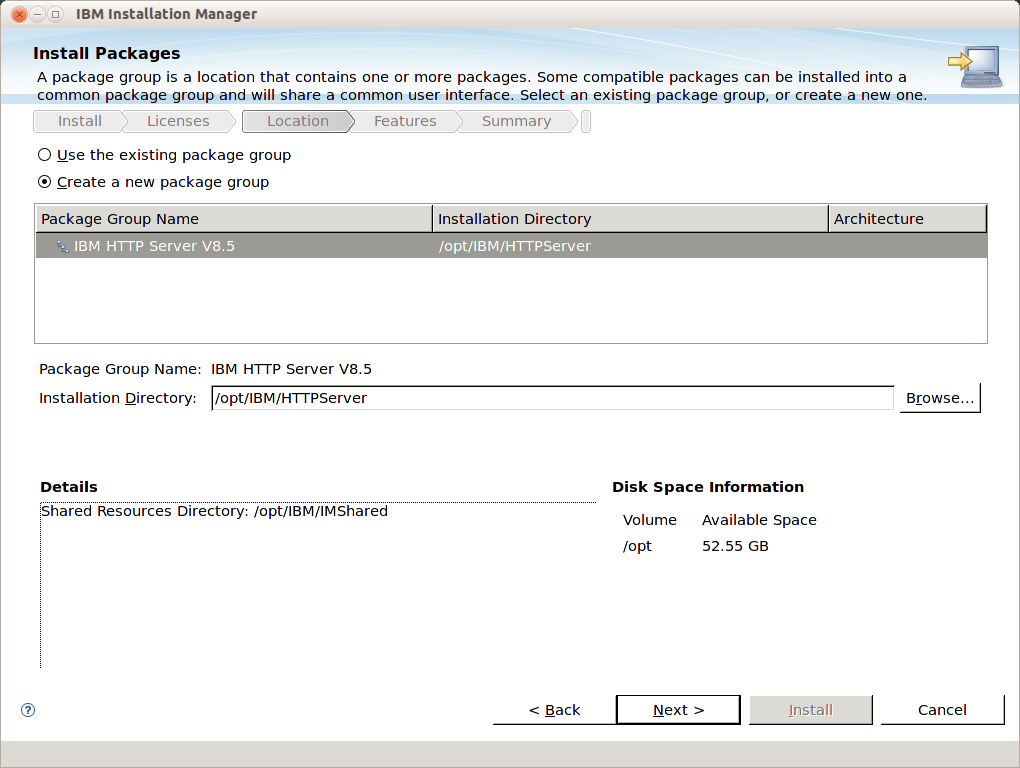
Task: Click the Browse... button
Action: pyautogui.click(x=940, y=398)
